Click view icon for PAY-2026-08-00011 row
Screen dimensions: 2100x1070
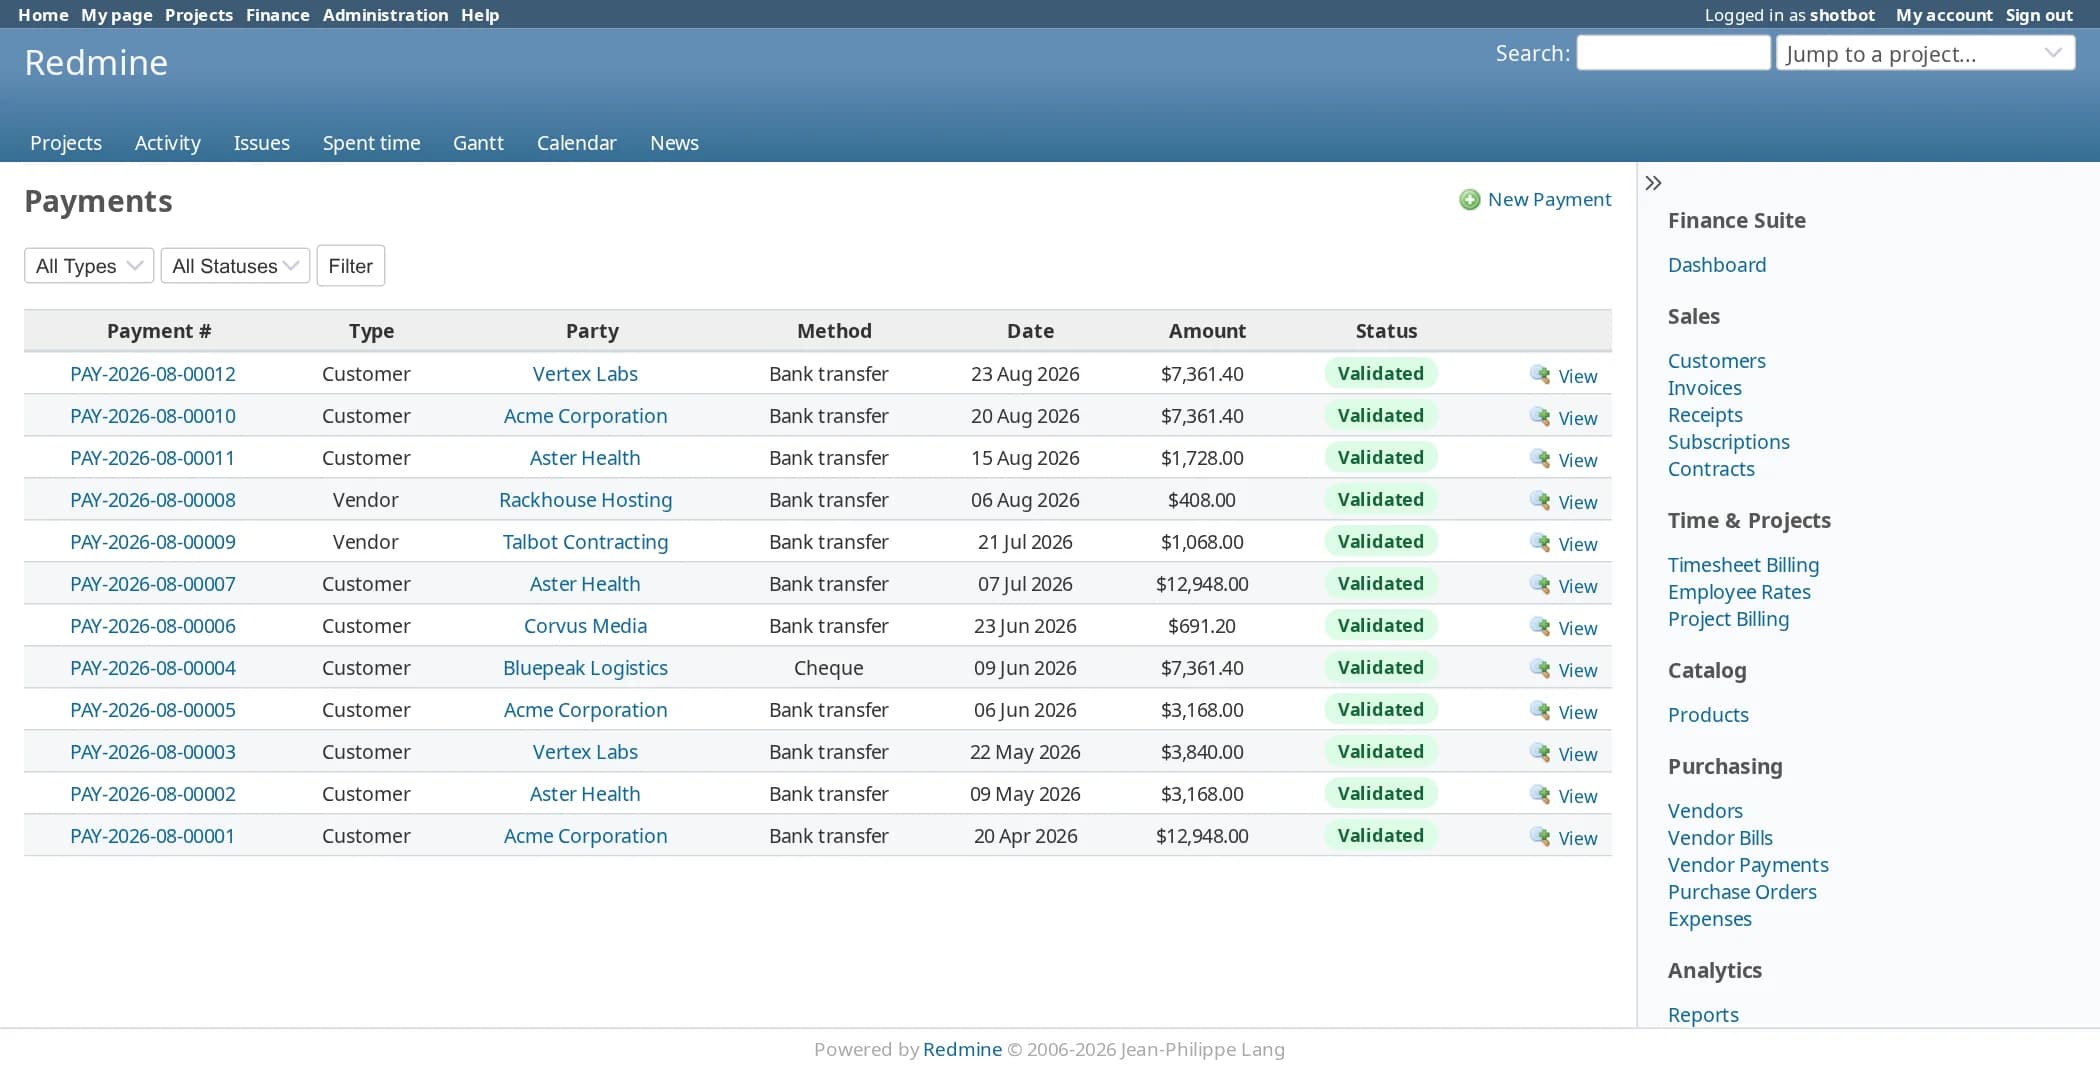pyautogui.click(x=1540, y=459)
